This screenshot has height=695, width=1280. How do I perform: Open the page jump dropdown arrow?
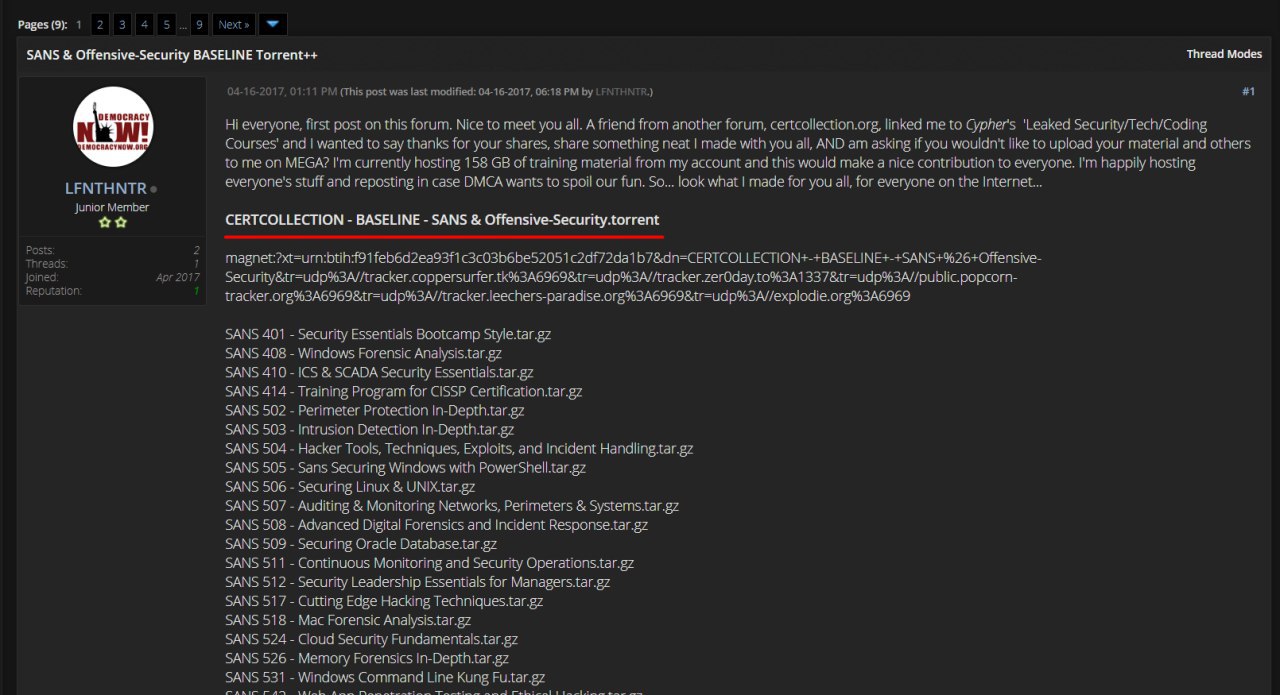[x=272, y=24]
